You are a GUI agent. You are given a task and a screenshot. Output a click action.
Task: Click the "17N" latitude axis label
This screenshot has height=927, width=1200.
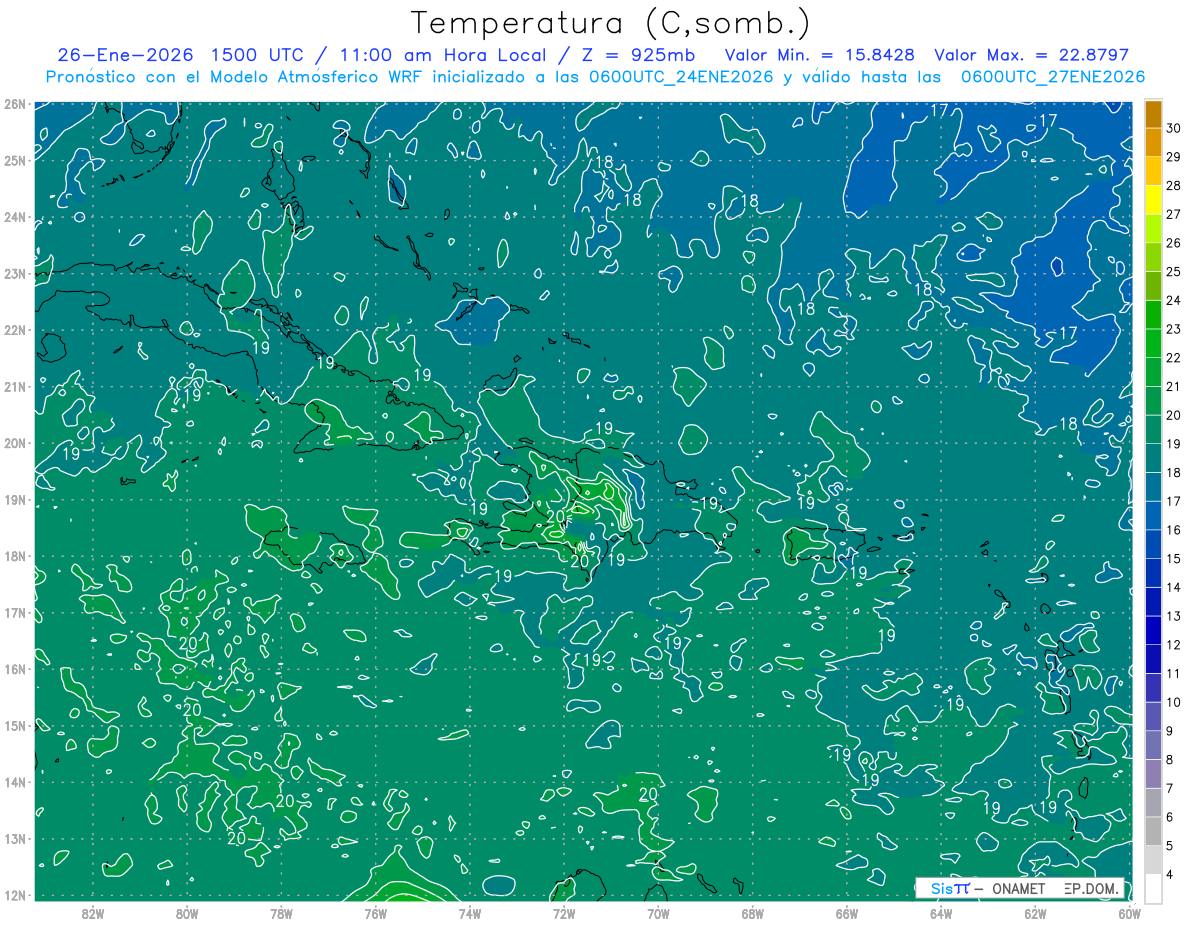point(14,612)
